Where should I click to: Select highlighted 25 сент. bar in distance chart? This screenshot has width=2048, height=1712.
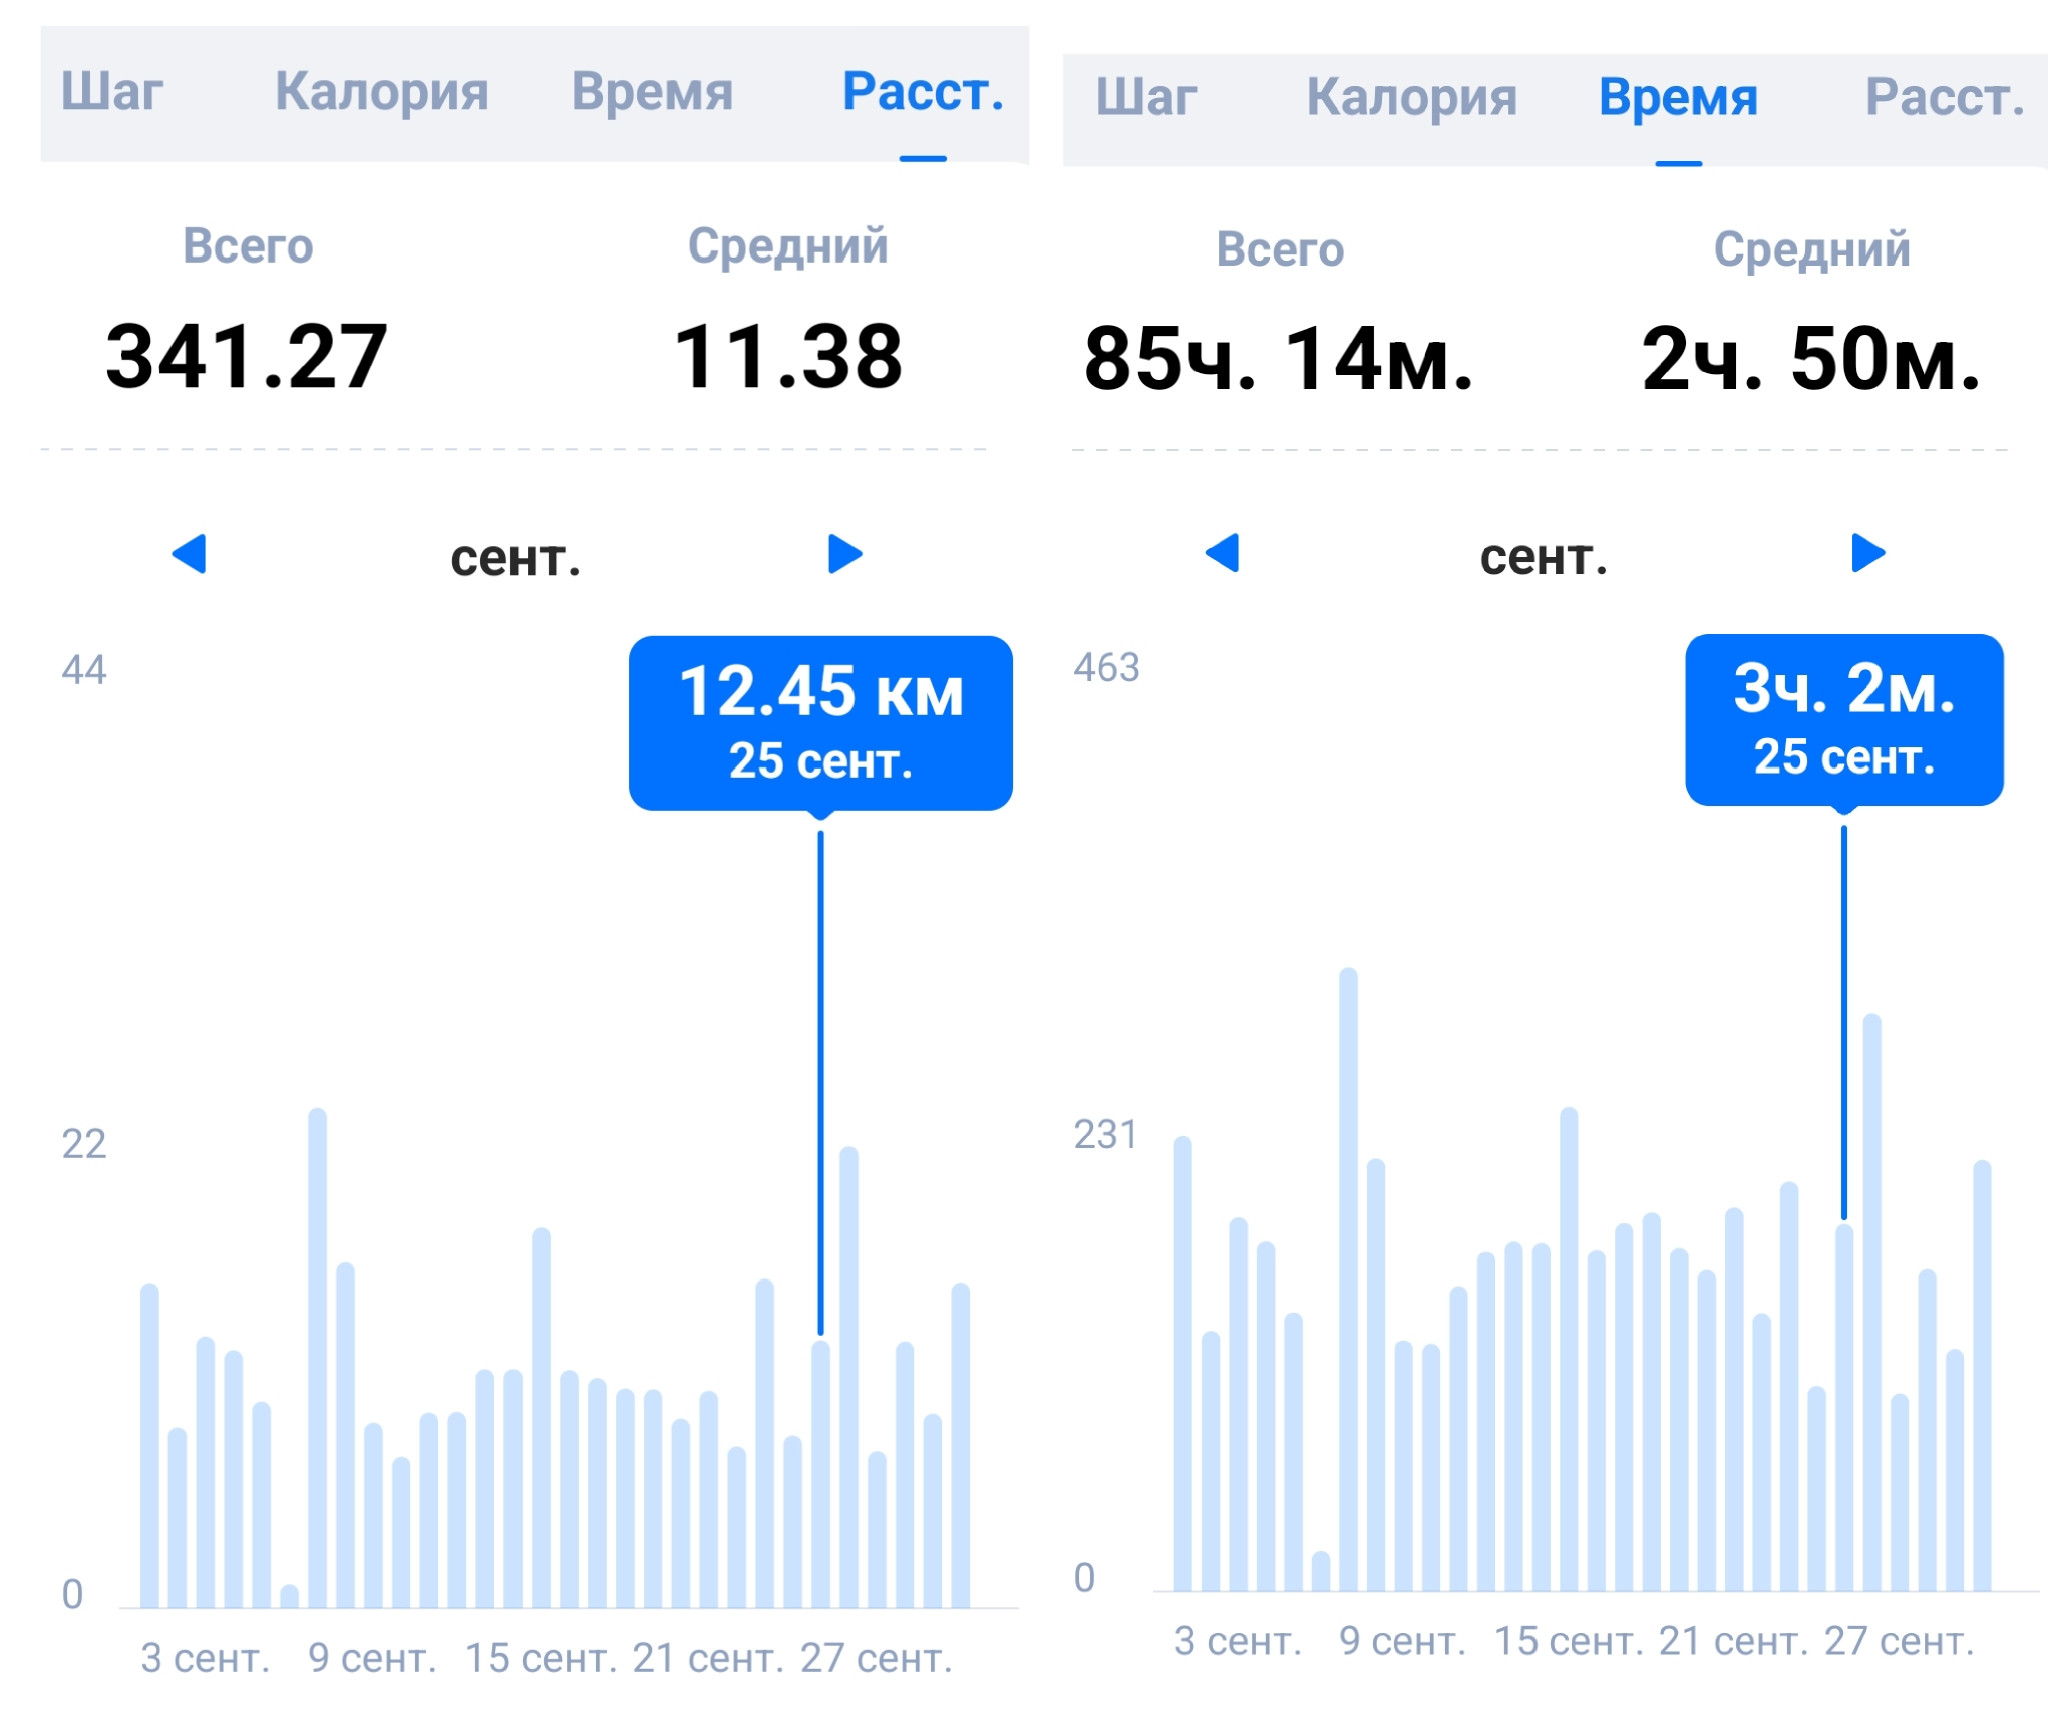(821, 1474)
